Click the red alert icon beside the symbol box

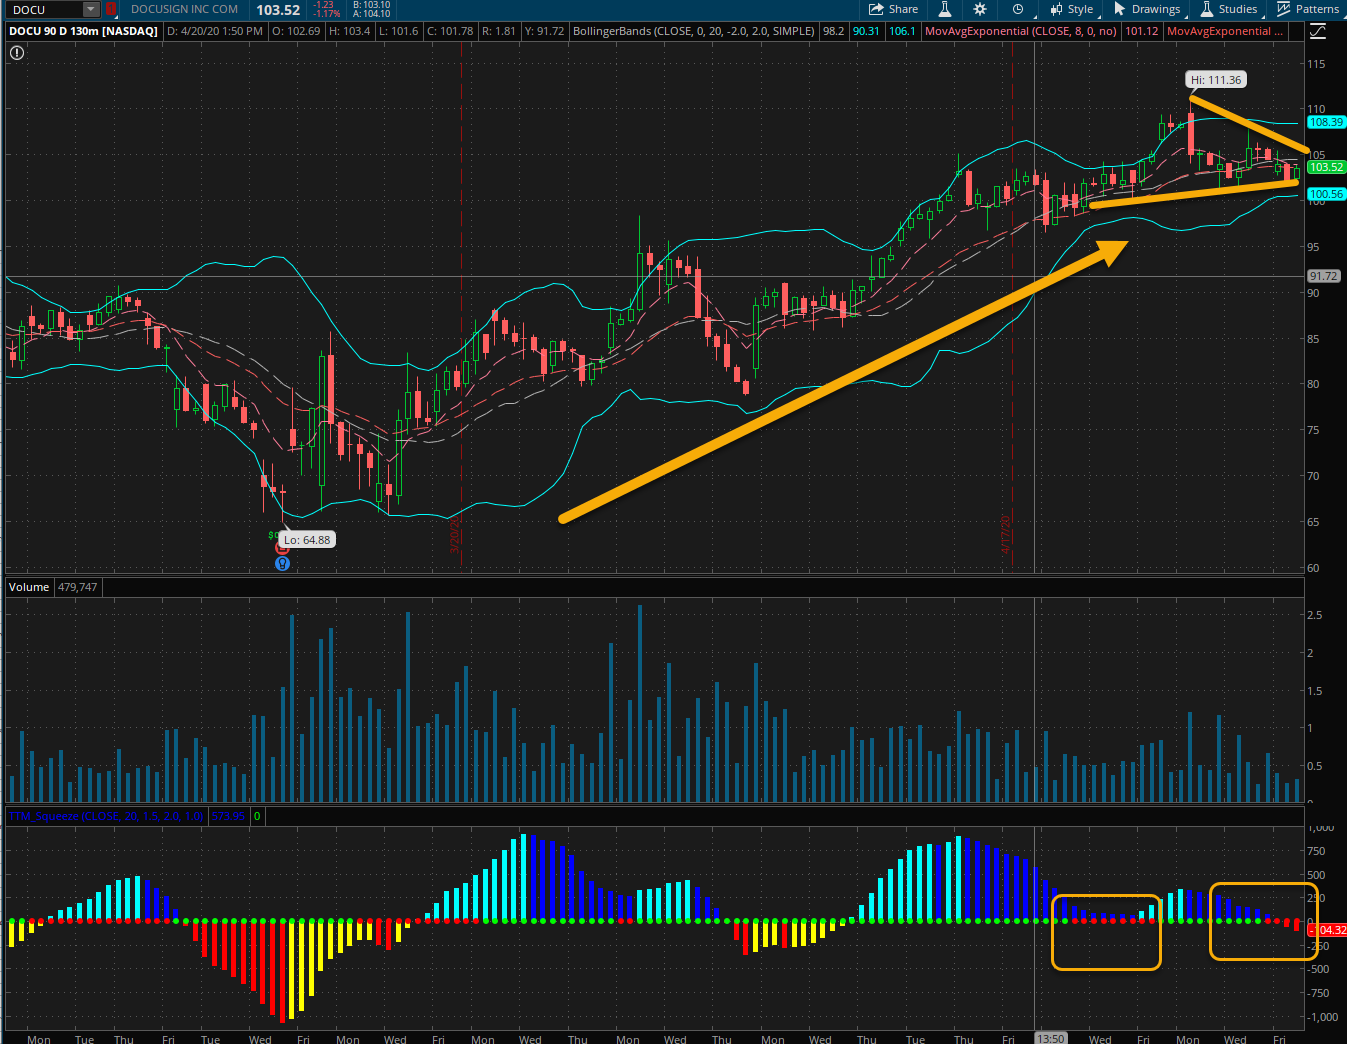point(110,10)
